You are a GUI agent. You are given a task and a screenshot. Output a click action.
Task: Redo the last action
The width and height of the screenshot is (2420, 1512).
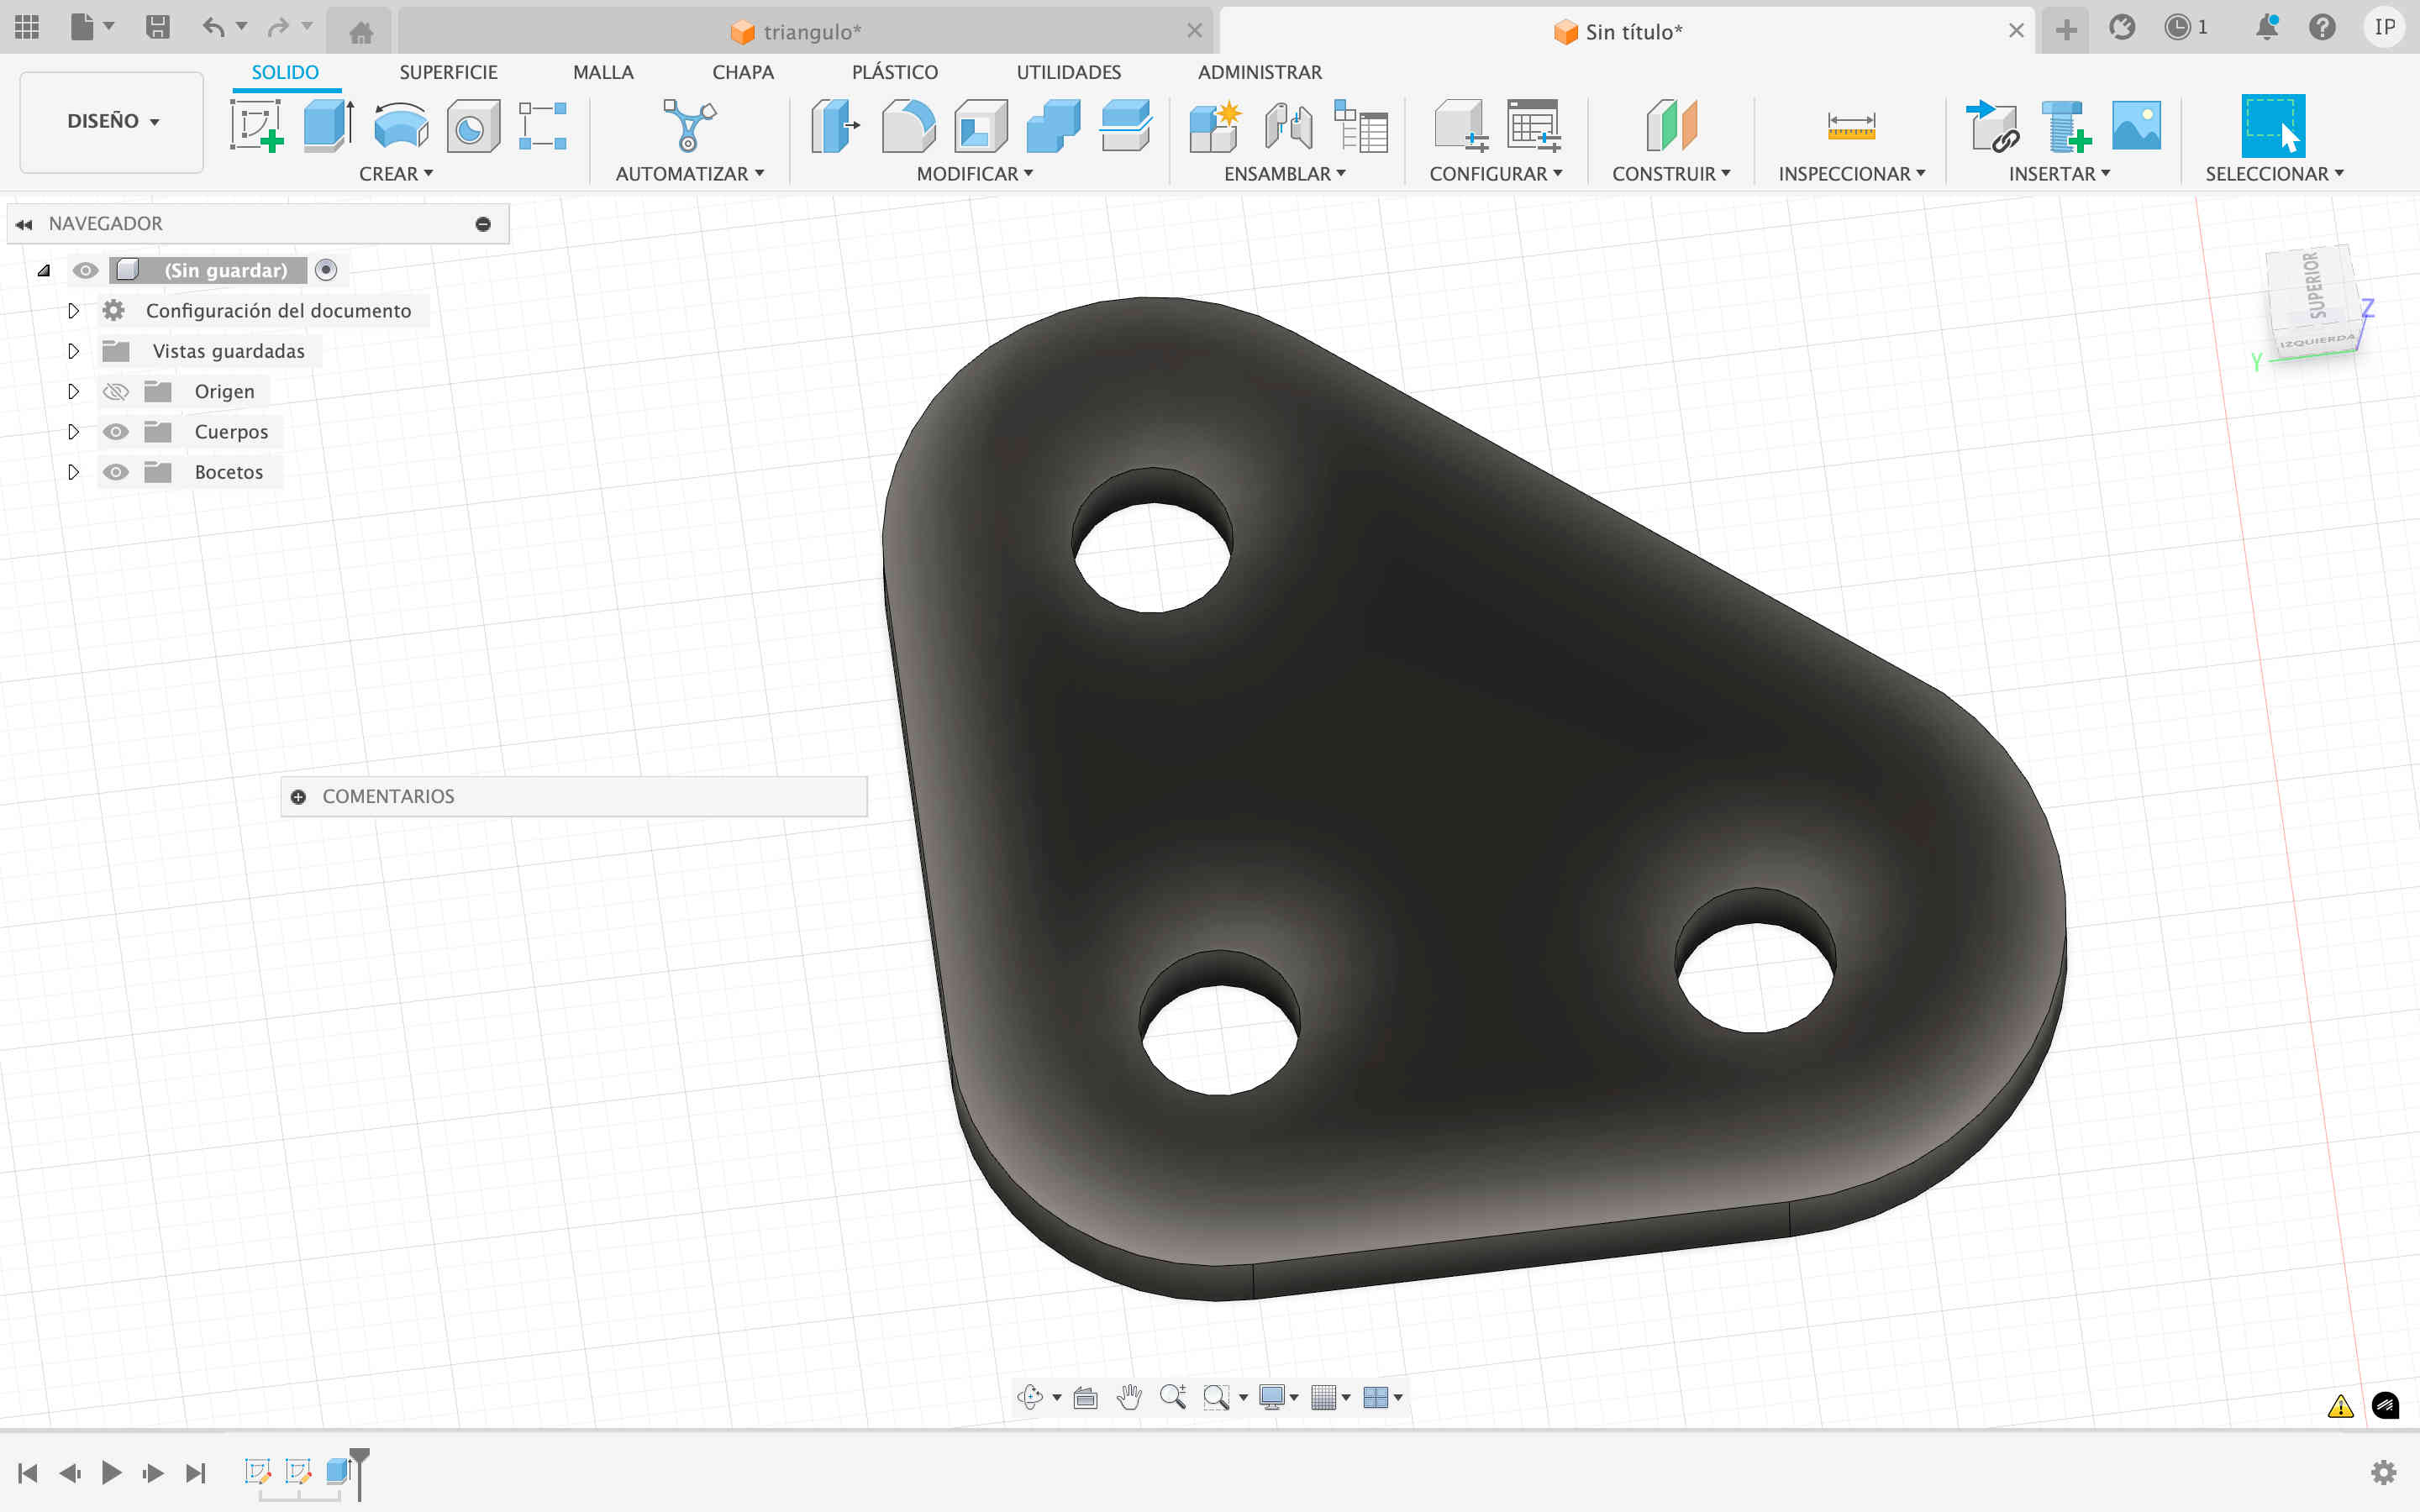click(279, 27)
